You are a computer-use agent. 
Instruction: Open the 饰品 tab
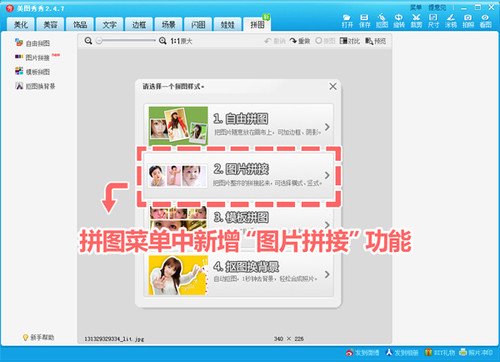tap(80, 24)
